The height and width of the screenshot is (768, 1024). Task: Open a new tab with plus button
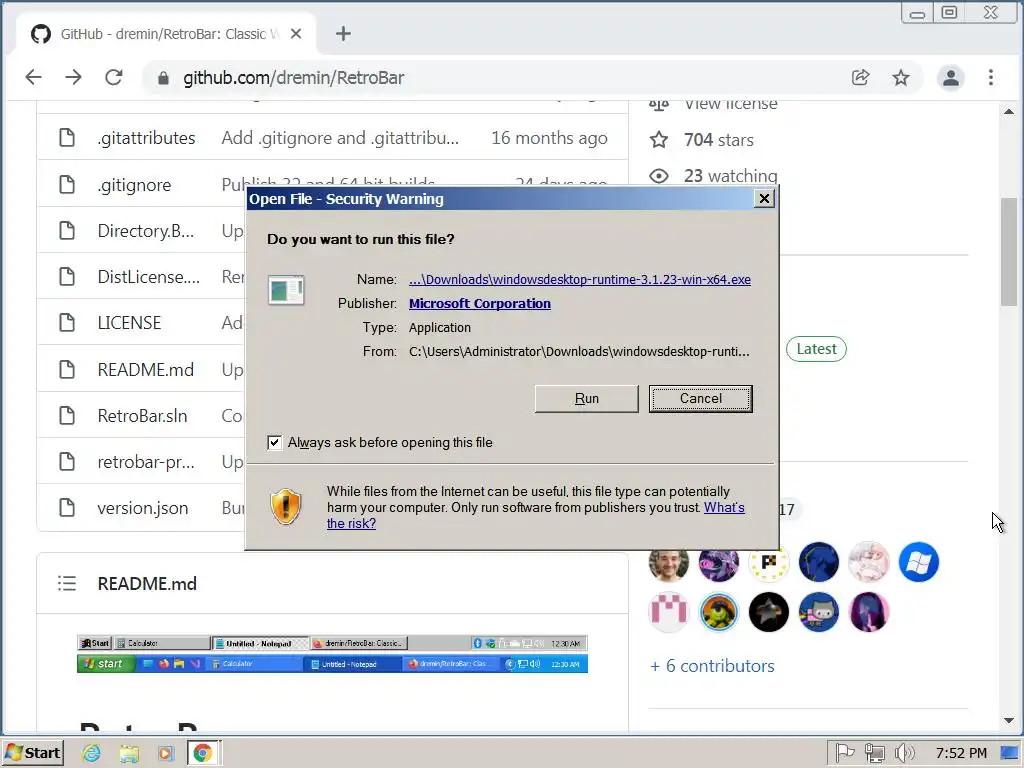[x=344, y=34]
